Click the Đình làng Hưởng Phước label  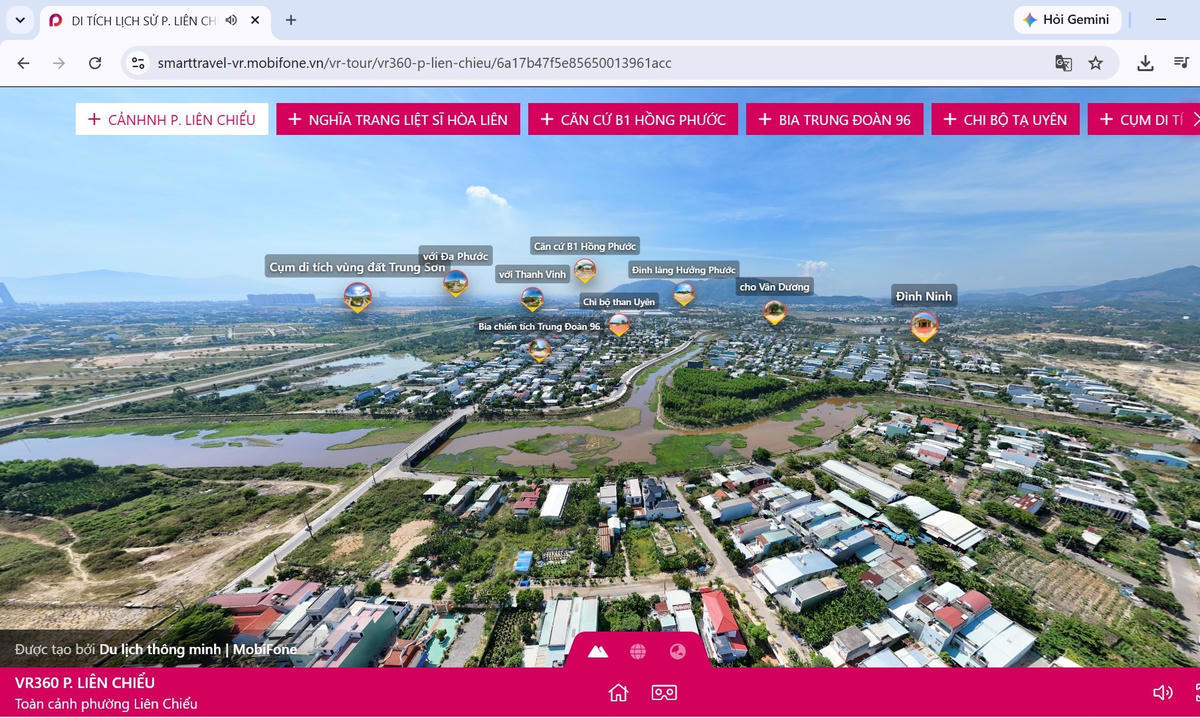(x=684, y=270)
